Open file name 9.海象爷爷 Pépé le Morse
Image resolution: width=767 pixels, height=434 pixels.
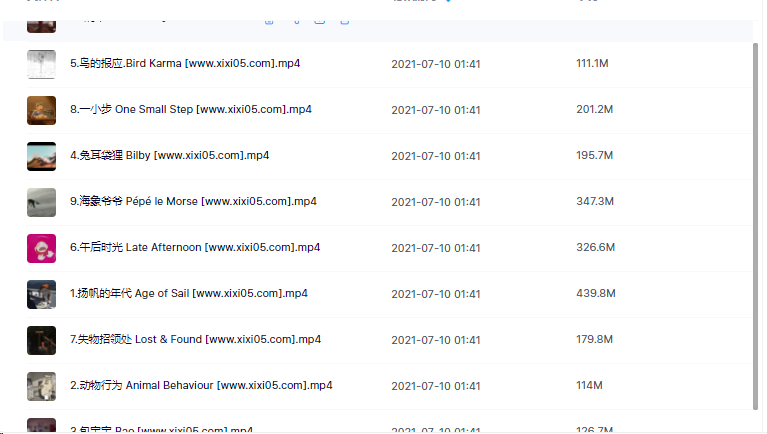point(193,202)
